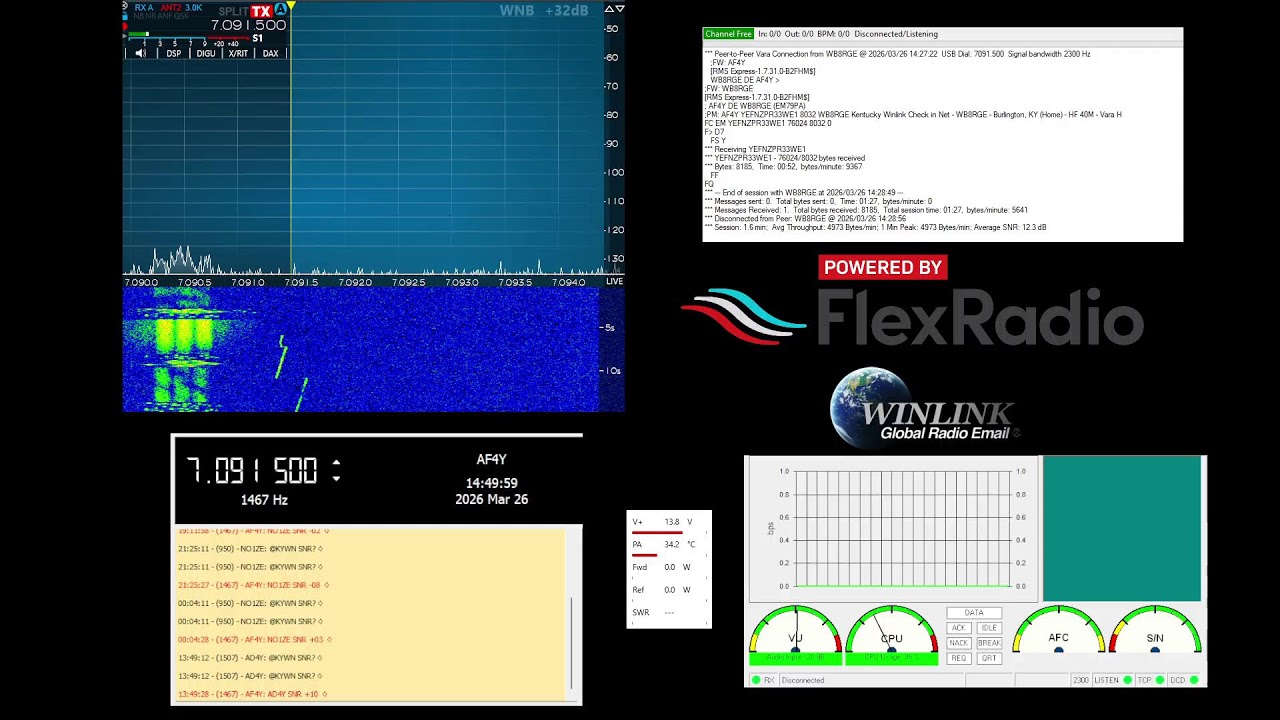Click the "Receiving YEFNZPR33WE1" log line
This screenshot has height=720, width=1280.
755,149
